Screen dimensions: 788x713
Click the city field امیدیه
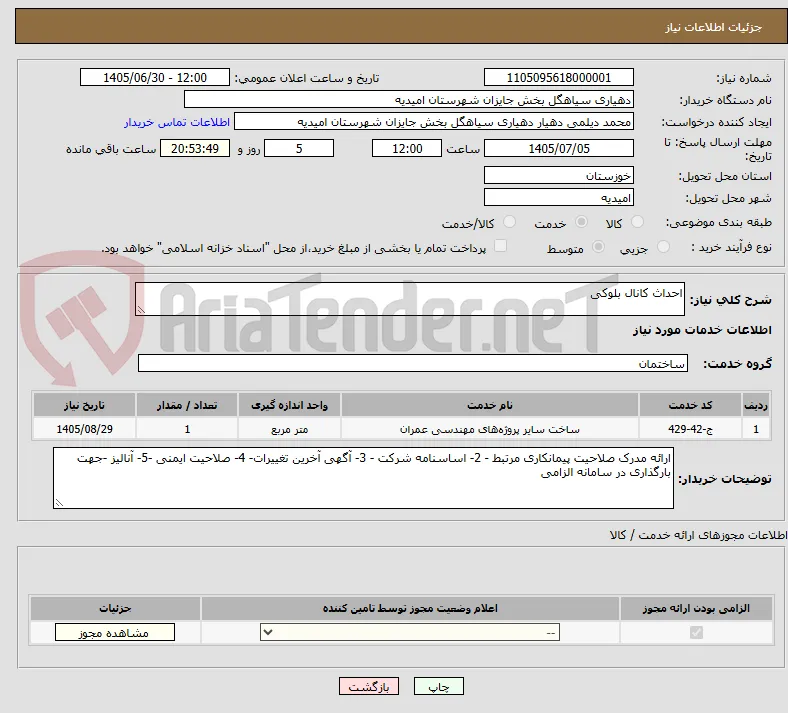(558, 197)
